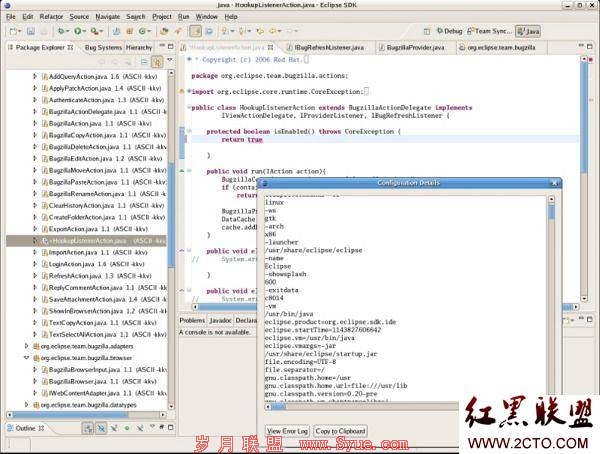Select the HookupListenerAction.java highlighted tree row
The height and width of the screenshot is (454, 600).
pyautogui.click(x=87, y=241)
